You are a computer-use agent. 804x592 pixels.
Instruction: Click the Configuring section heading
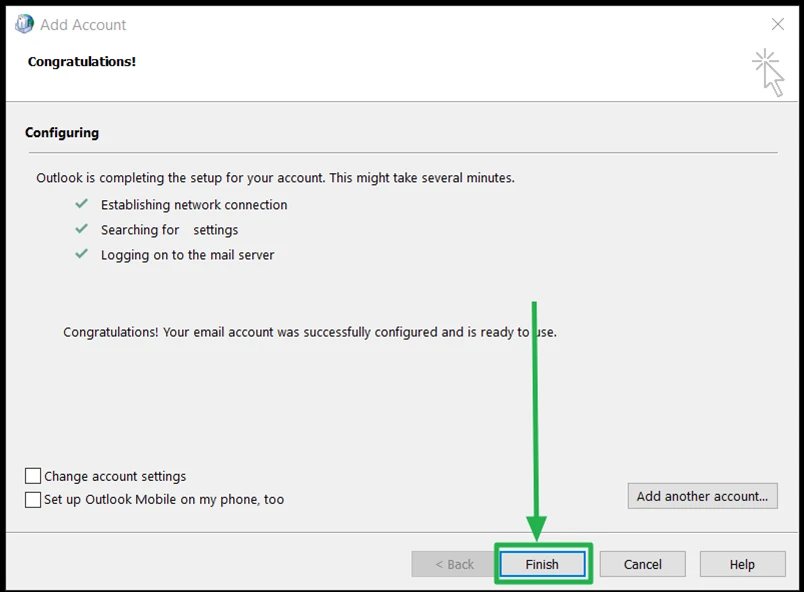[x=62, y=132]
